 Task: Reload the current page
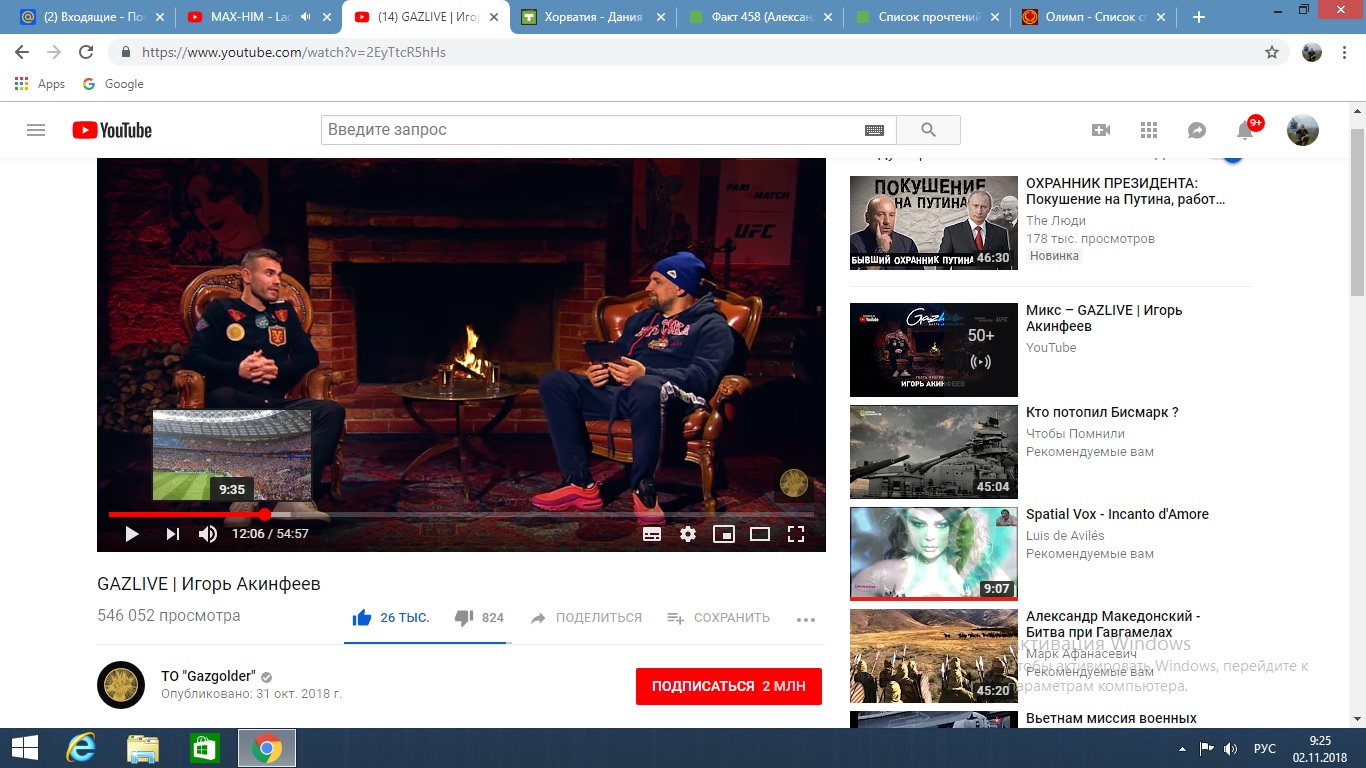(x=86, y=52)
